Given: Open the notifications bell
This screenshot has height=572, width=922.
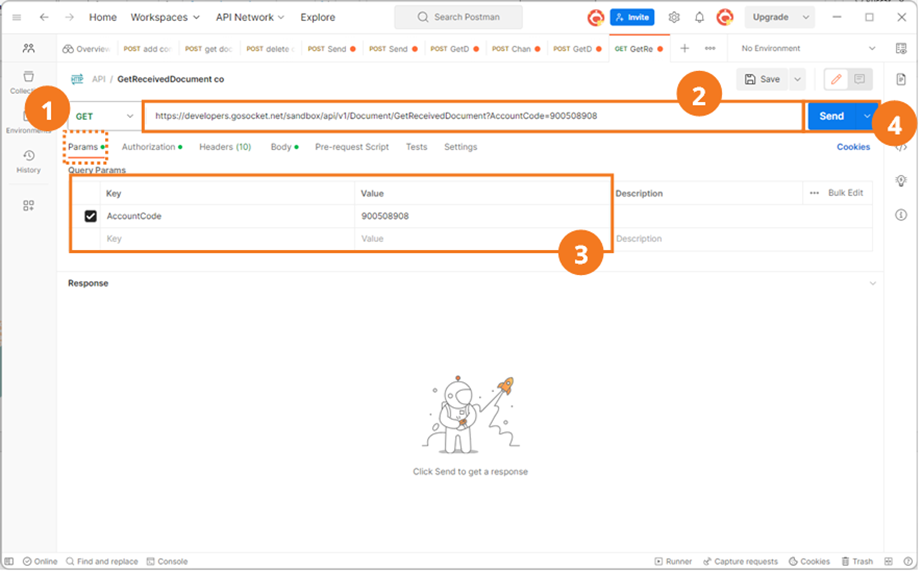Looking at the screenshot, I should pos(699,18).
